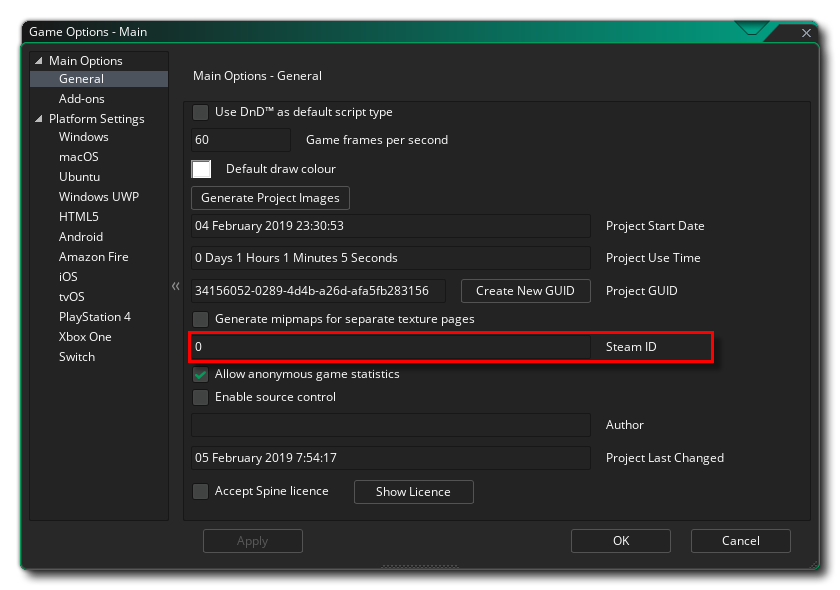The height and width of the screenshot is (590, 840).
Task: Click Generate Project Images button
Action: tap(271, 198)
